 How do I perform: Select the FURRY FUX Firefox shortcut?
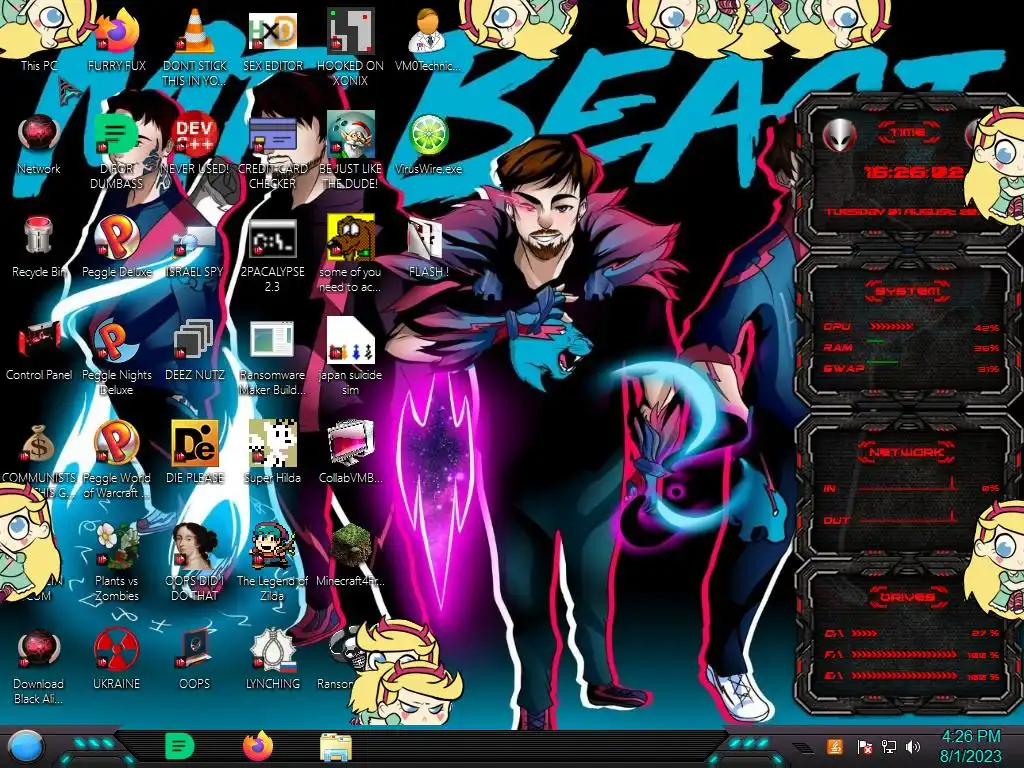click(x=117, y=39)
